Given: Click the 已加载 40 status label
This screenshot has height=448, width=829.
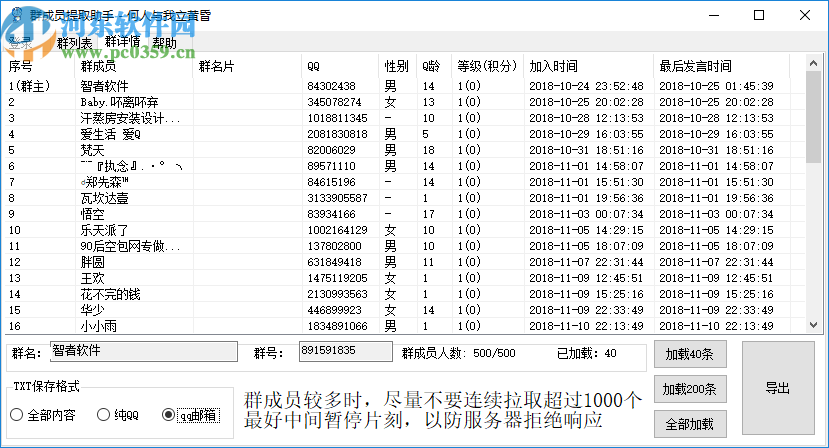Looking at the screenshot, I should (587, 353).
